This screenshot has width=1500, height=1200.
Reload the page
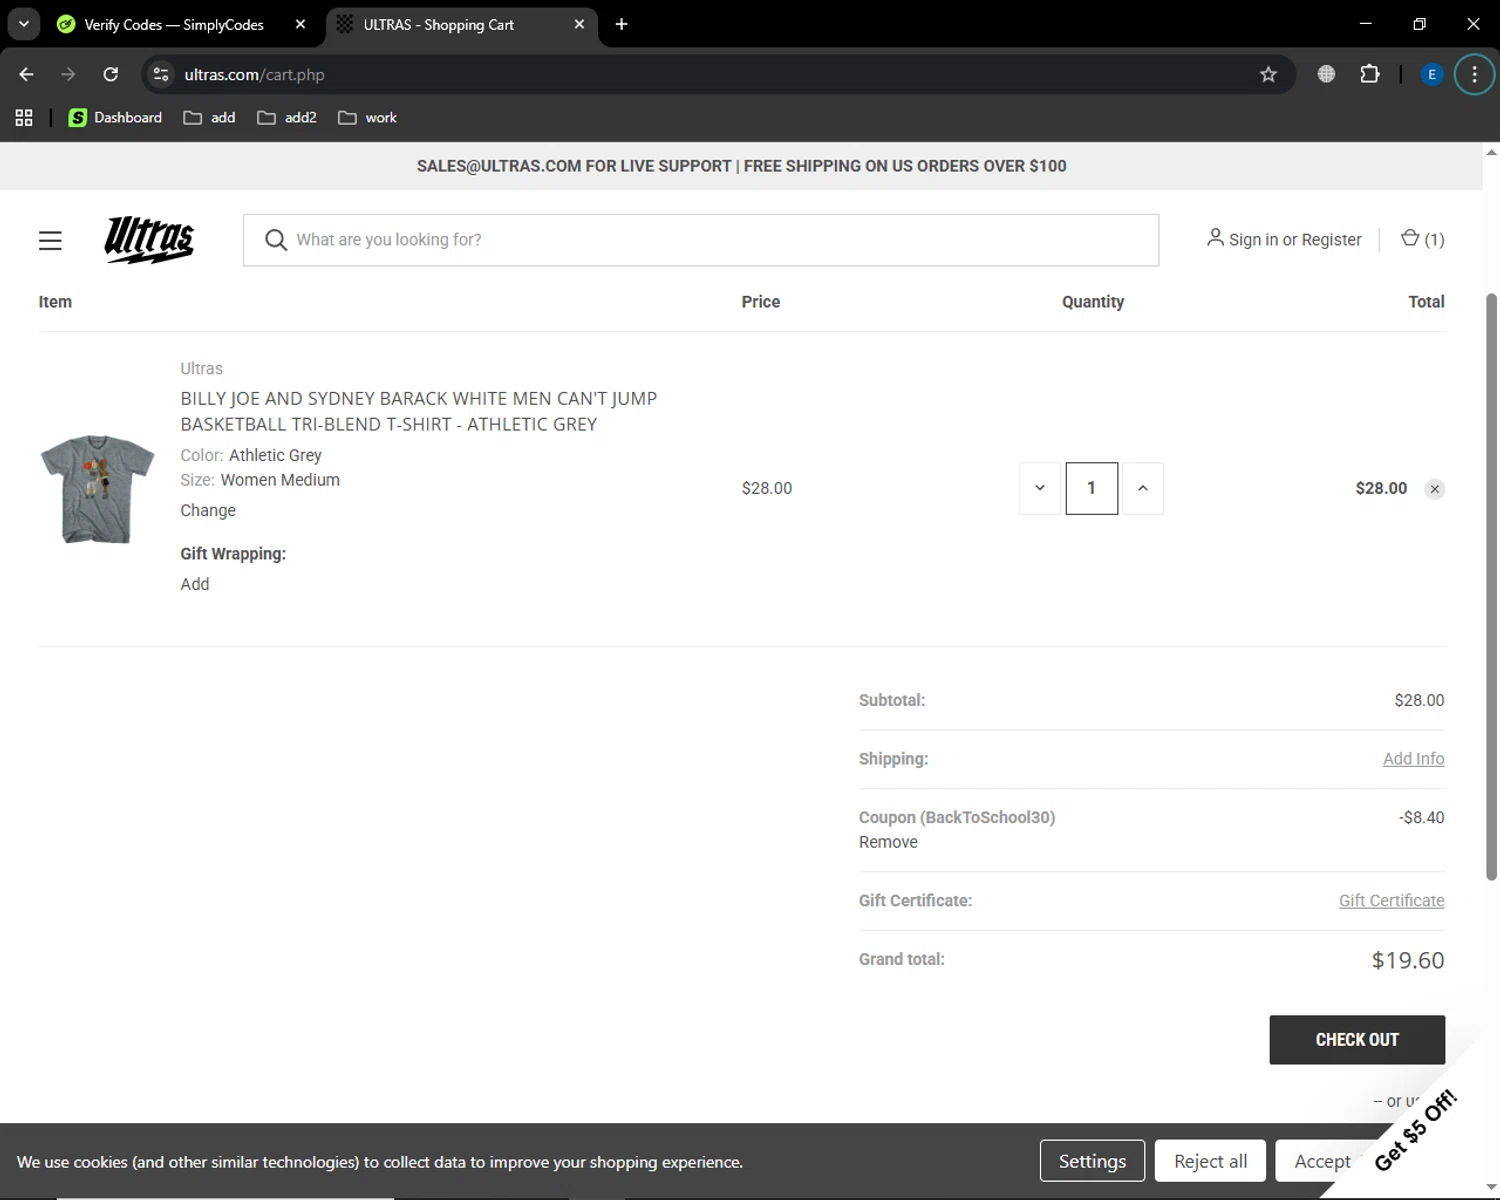(111, 74)
